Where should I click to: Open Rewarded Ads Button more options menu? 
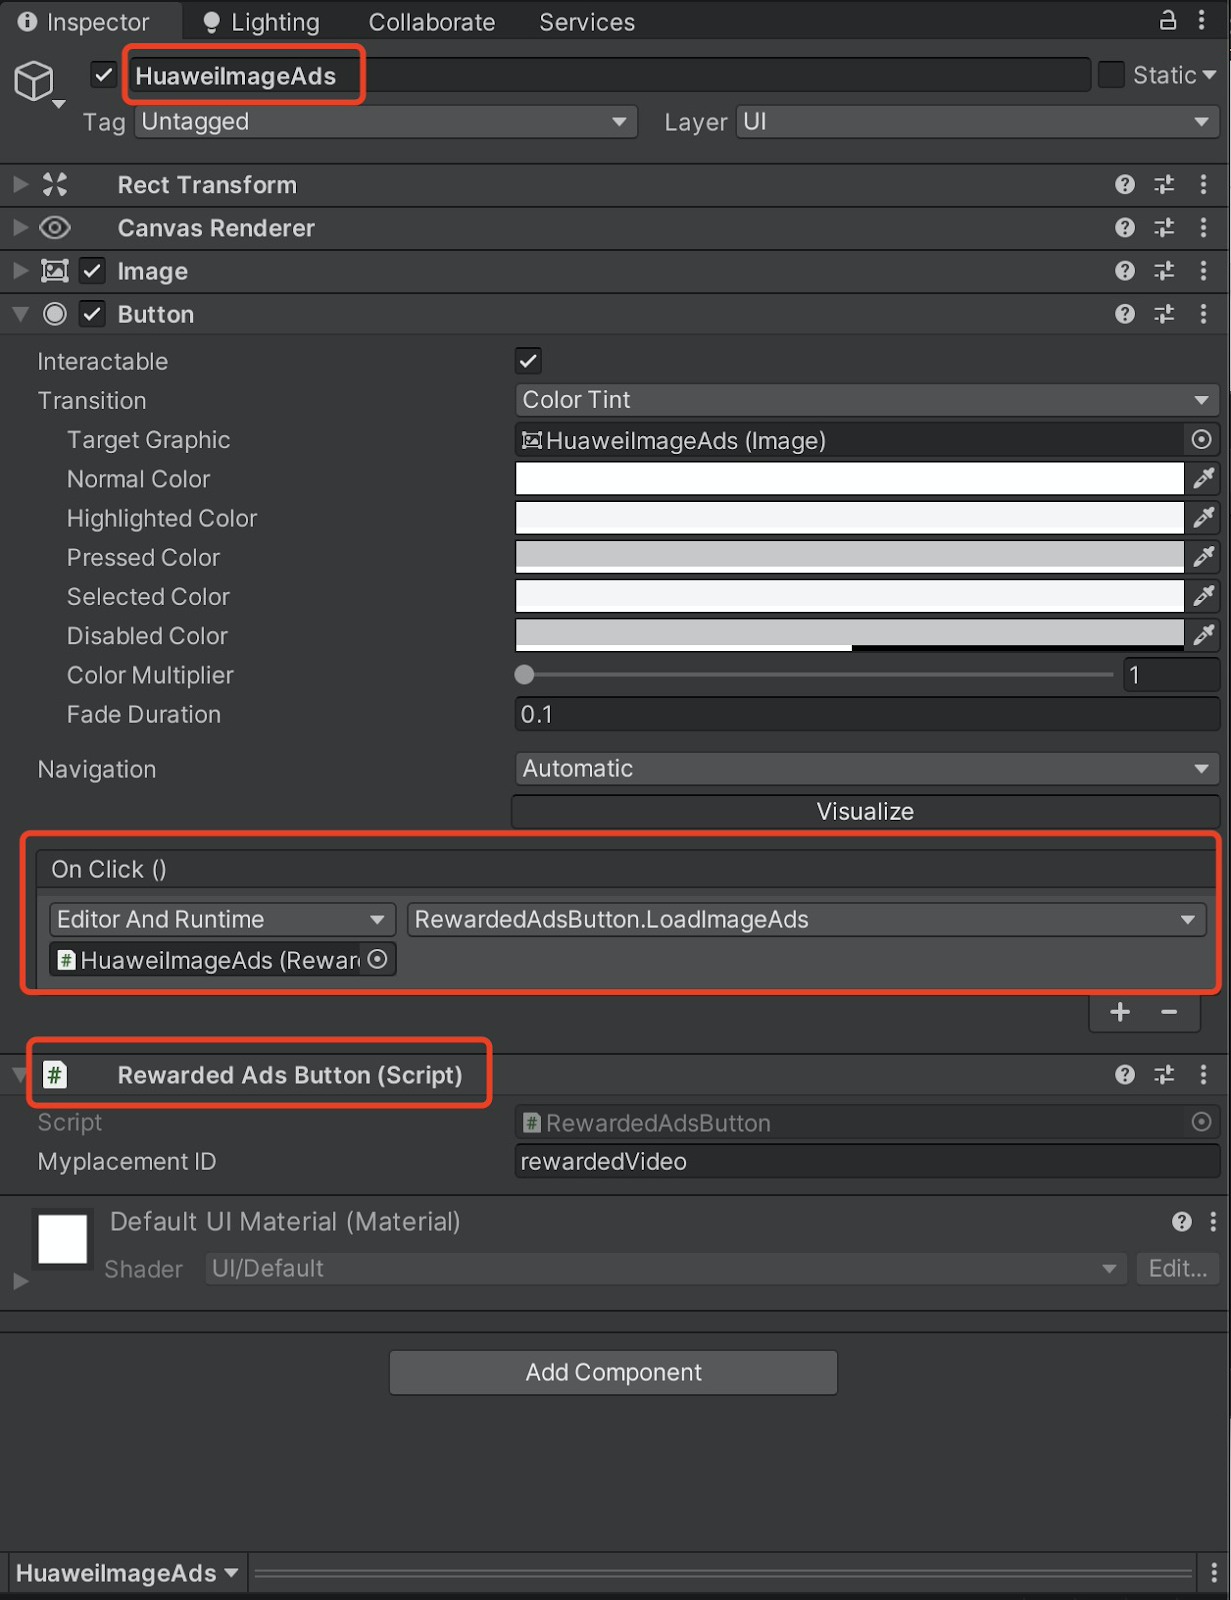pyautogui.click(x=1203, y=1074)
